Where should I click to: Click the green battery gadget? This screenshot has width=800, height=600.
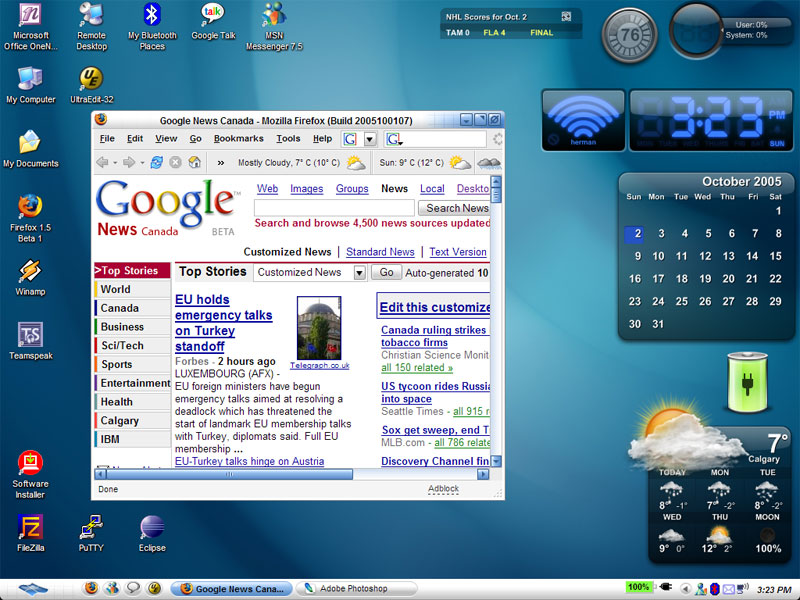pyautogui.click(x=747, y=381)
